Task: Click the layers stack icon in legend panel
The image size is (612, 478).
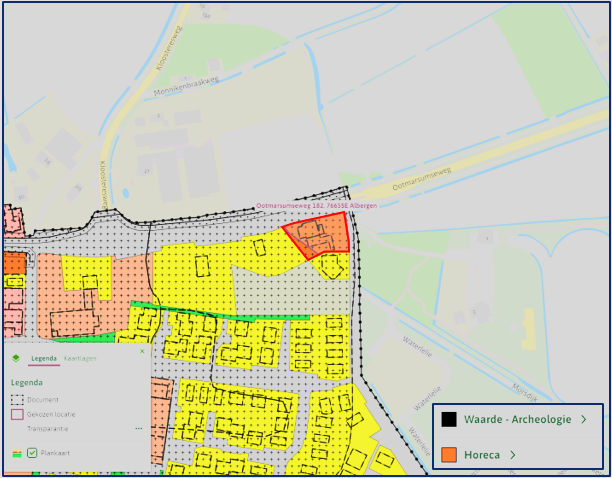Action: pos(16,358)
